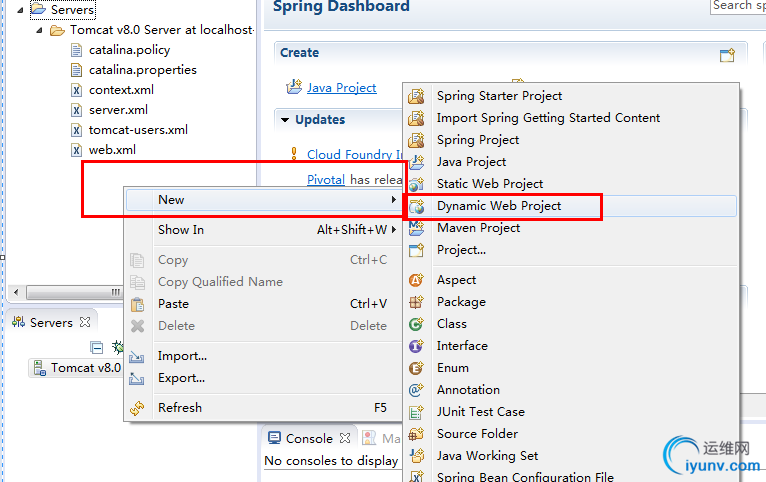The width and height of the screenshot is (766, 482).
Task: Select Spring Starter Project menu entry
Action: [x=571, y=96]
